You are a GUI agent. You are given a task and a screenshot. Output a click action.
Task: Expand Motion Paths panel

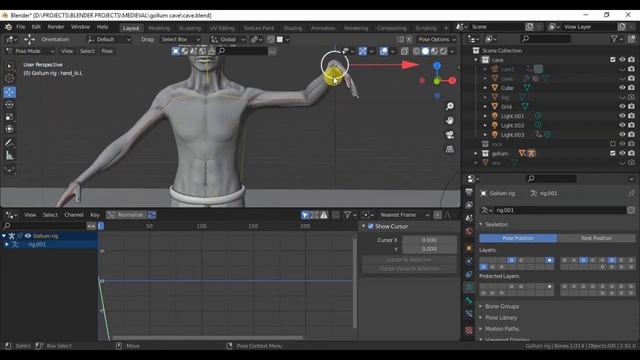click(502, 329)
